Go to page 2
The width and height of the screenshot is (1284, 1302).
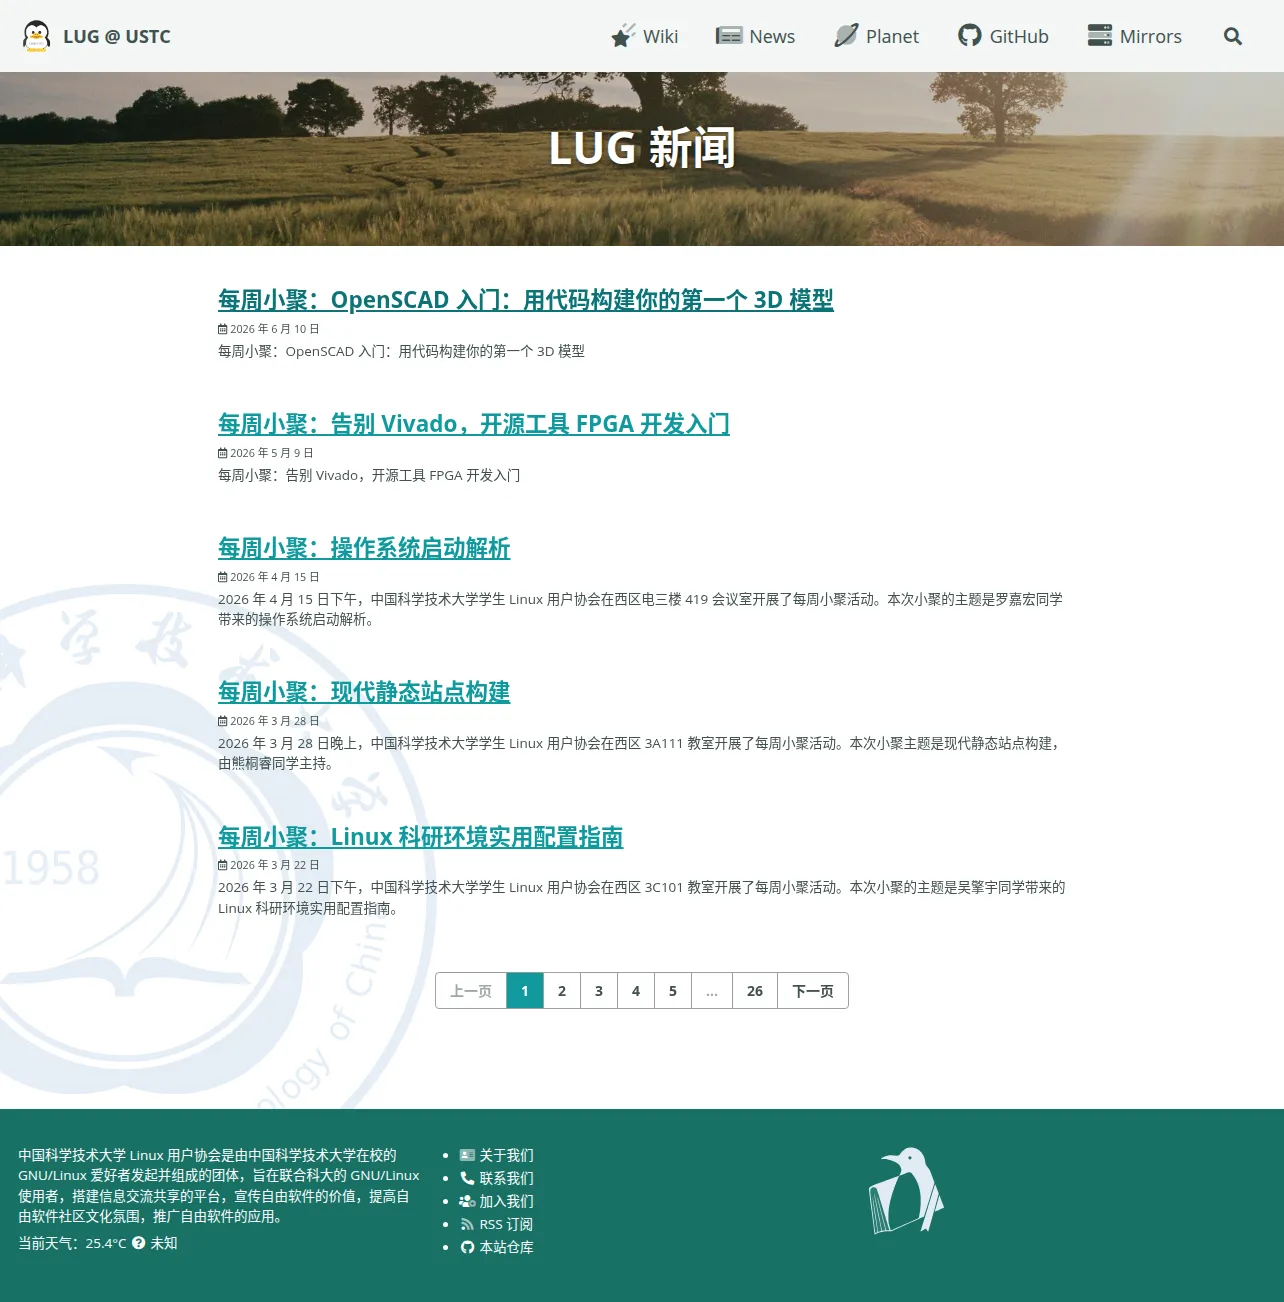click(562, 991)
